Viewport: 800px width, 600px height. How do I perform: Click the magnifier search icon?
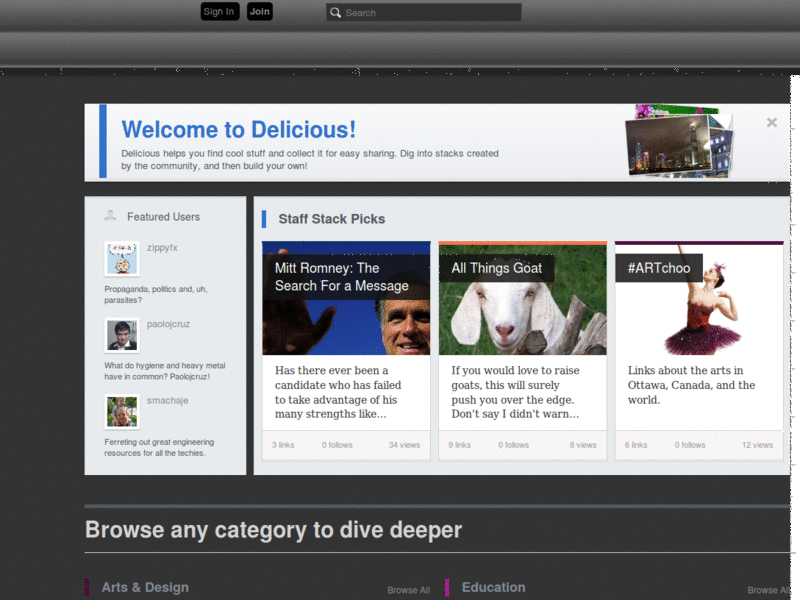coord(335,13)
